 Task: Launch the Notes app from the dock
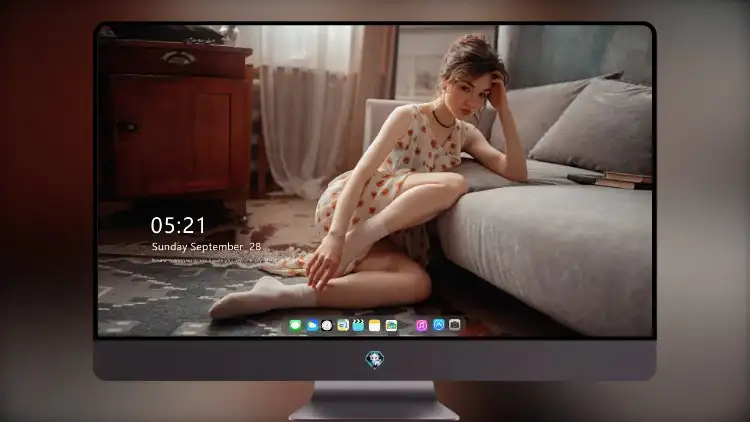(375, 326)
